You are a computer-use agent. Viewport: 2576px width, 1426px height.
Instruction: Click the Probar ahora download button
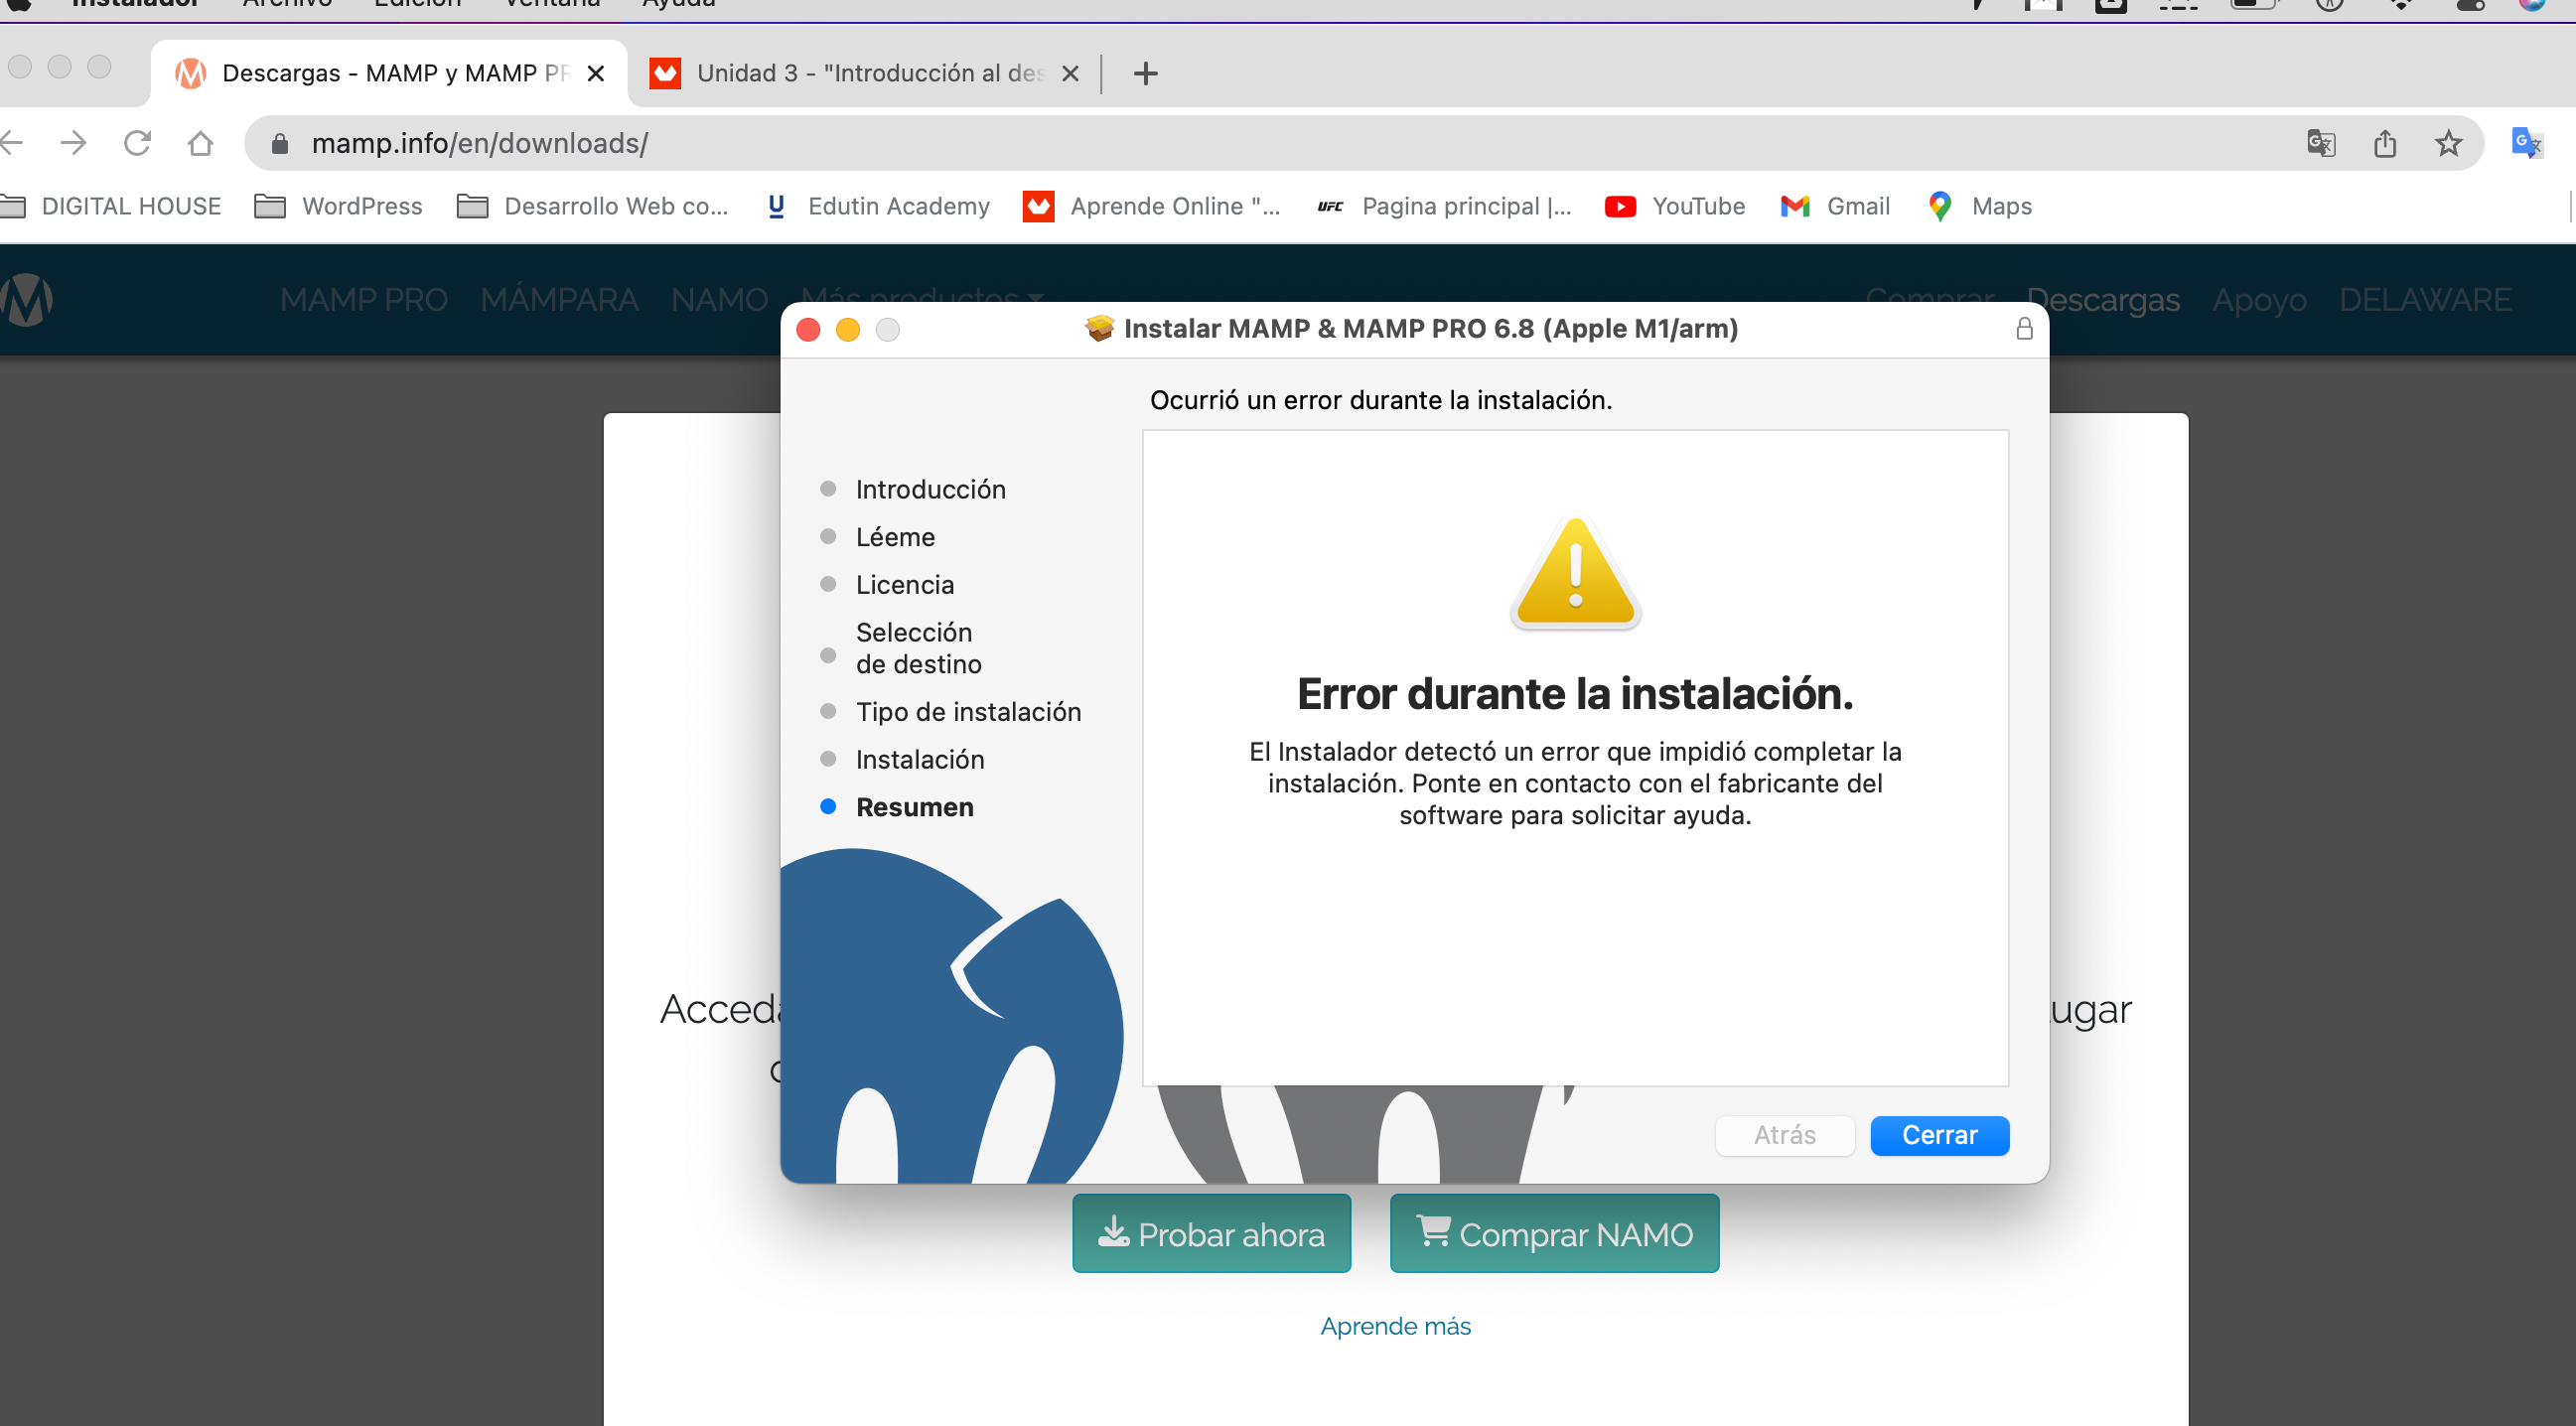(x=1211, y=1234)
